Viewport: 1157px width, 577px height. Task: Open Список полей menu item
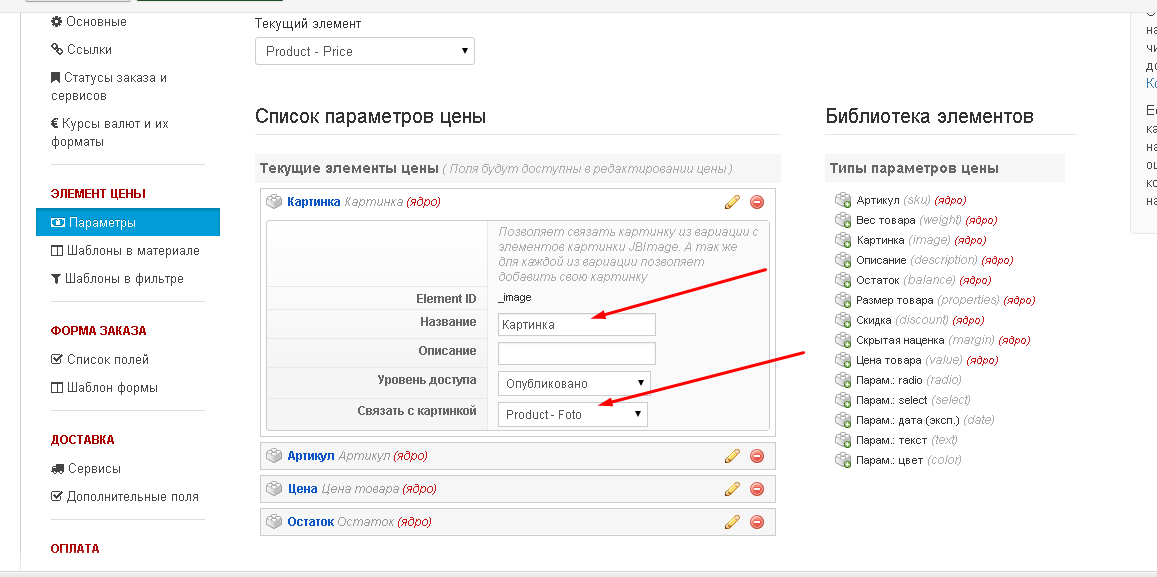click(x=107, y=359)
